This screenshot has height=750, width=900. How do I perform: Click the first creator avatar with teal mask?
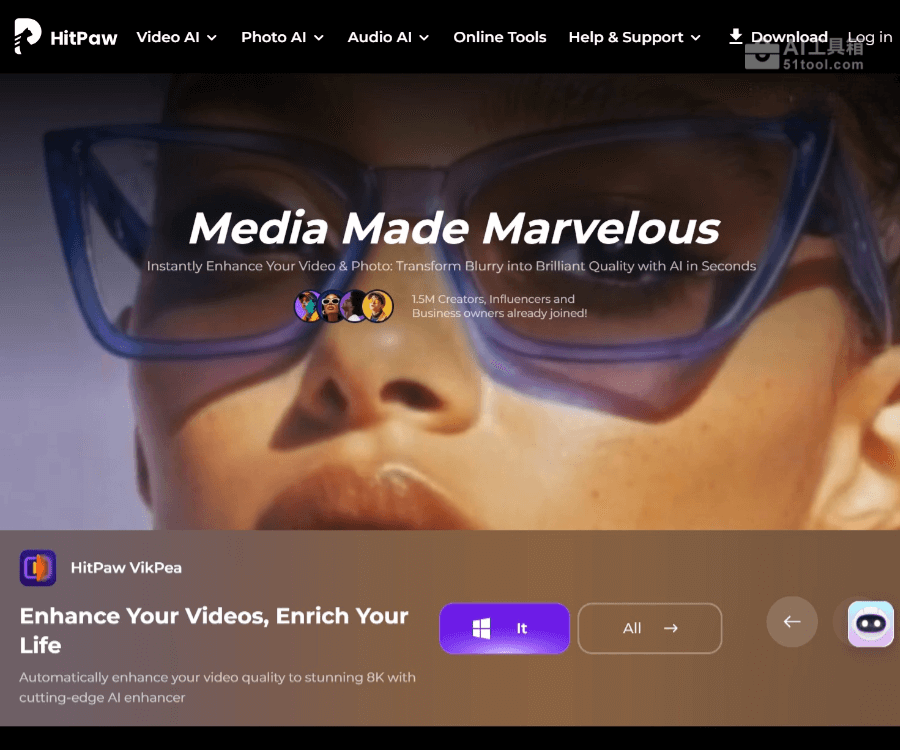pos(308,306)
